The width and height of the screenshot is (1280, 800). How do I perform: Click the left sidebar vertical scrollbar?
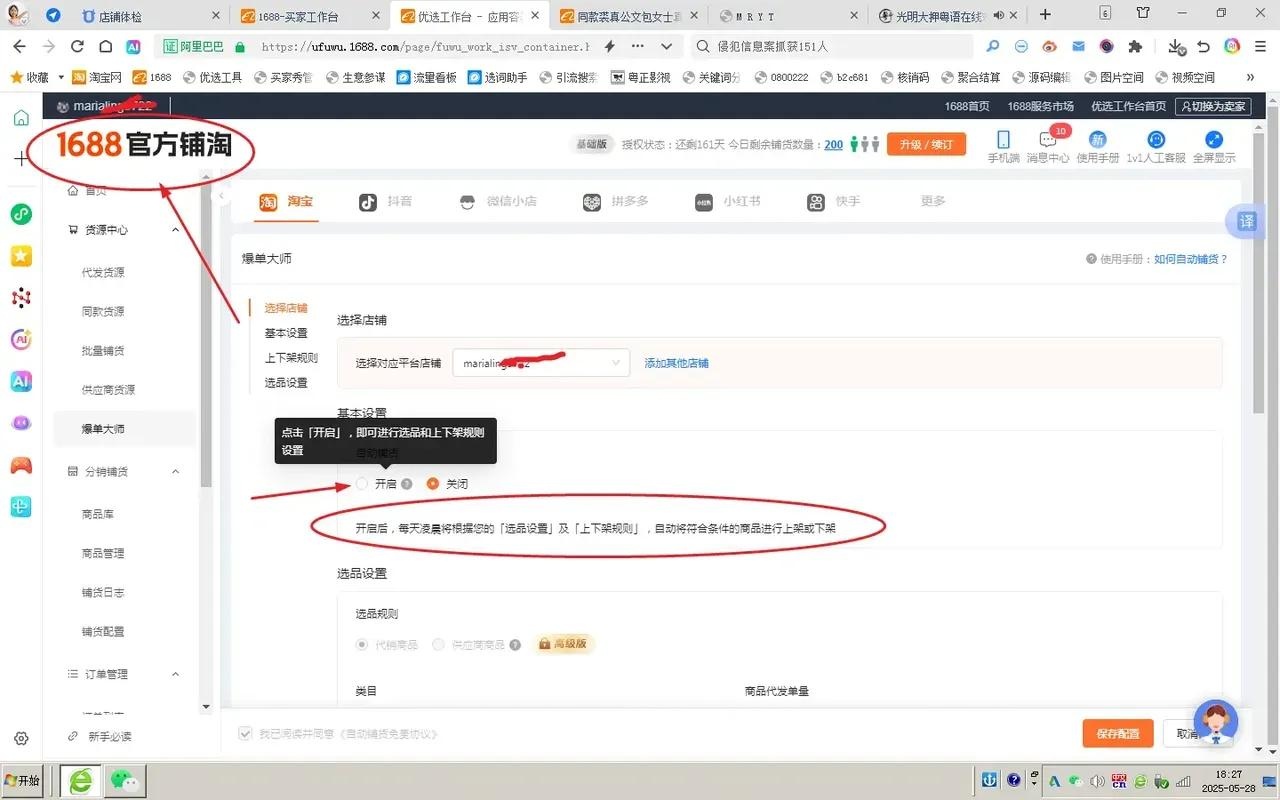[x=206, y=336]
